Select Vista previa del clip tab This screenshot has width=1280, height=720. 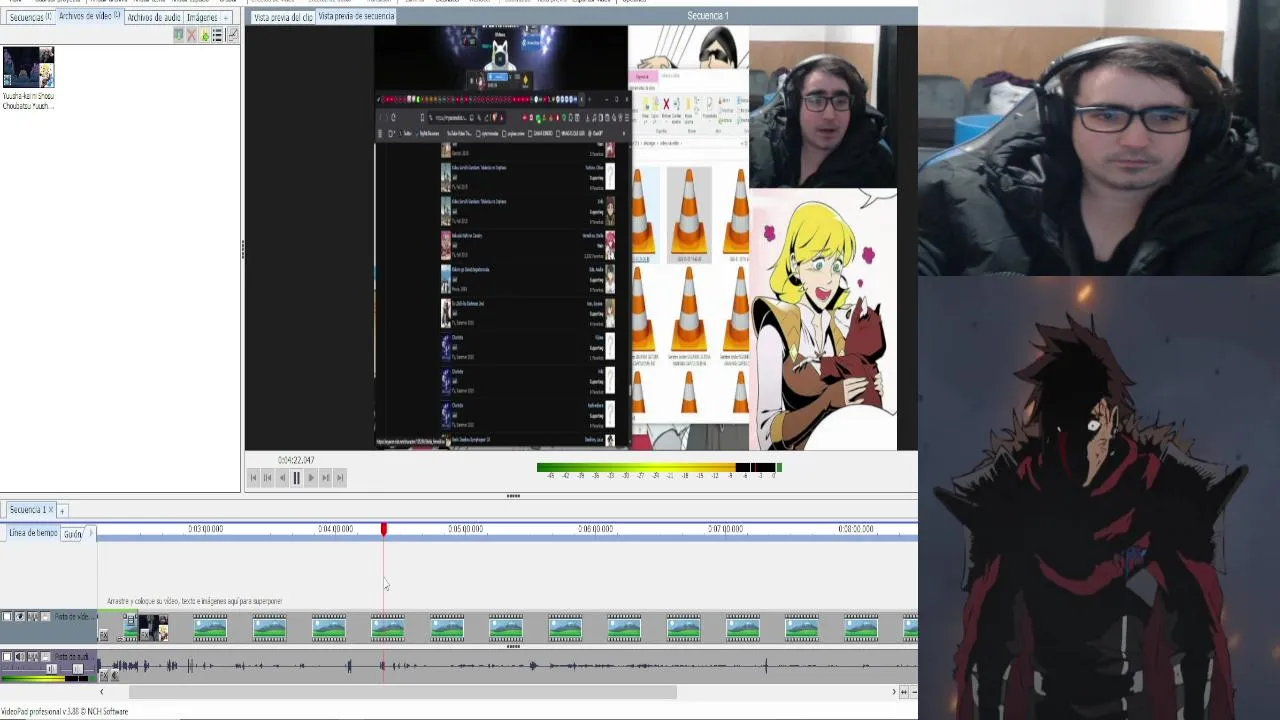(282, 17)
